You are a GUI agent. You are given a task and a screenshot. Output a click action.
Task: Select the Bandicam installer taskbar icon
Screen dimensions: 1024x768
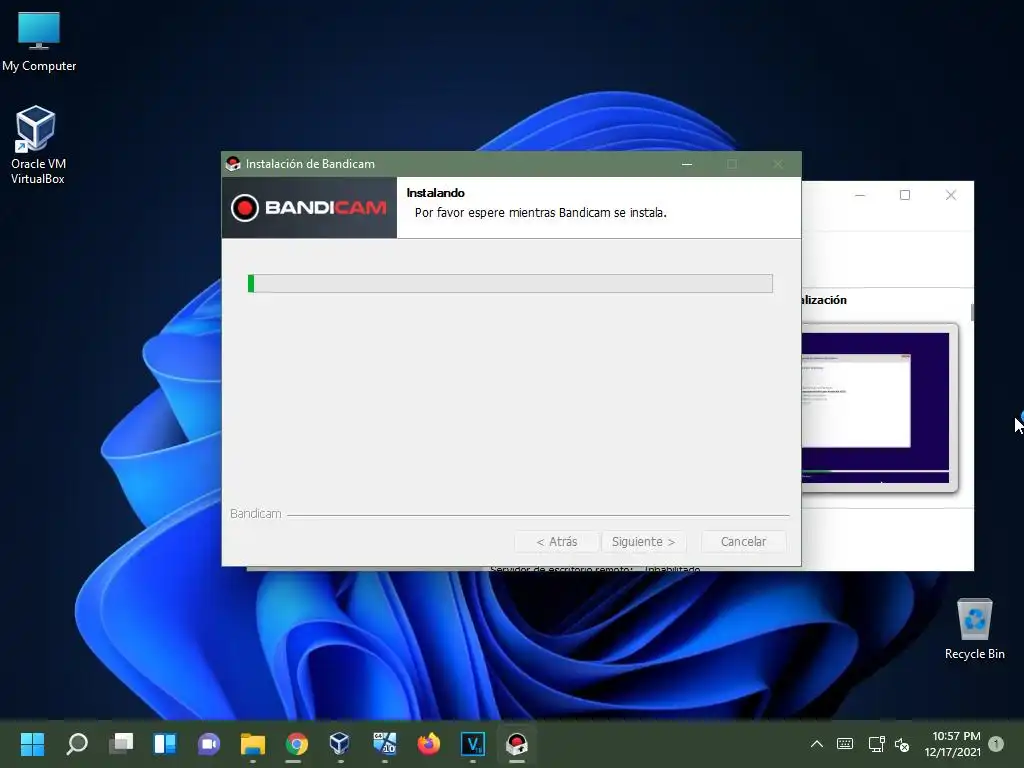click(x=517, y=743)
